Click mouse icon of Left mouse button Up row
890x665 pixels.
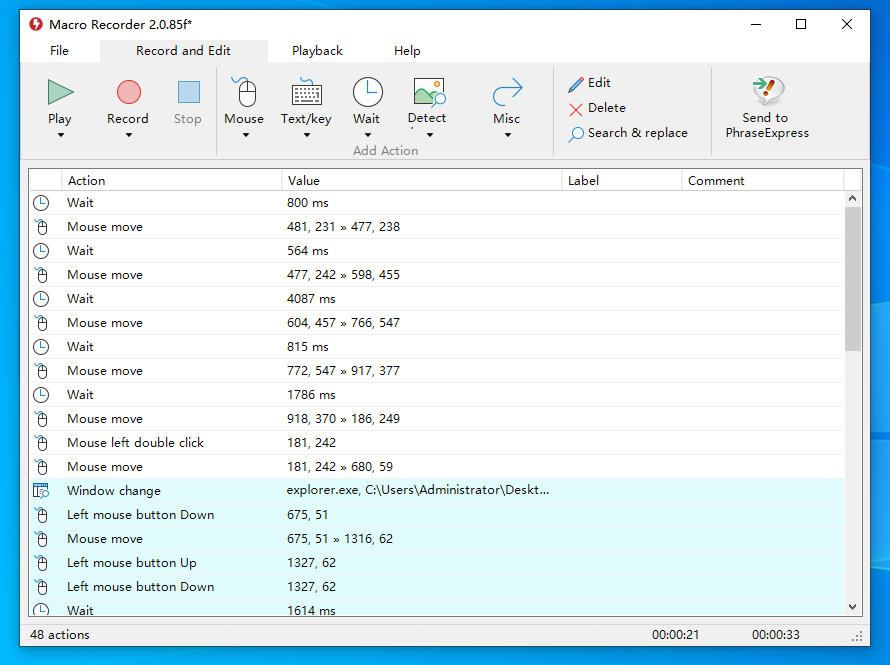41,563
